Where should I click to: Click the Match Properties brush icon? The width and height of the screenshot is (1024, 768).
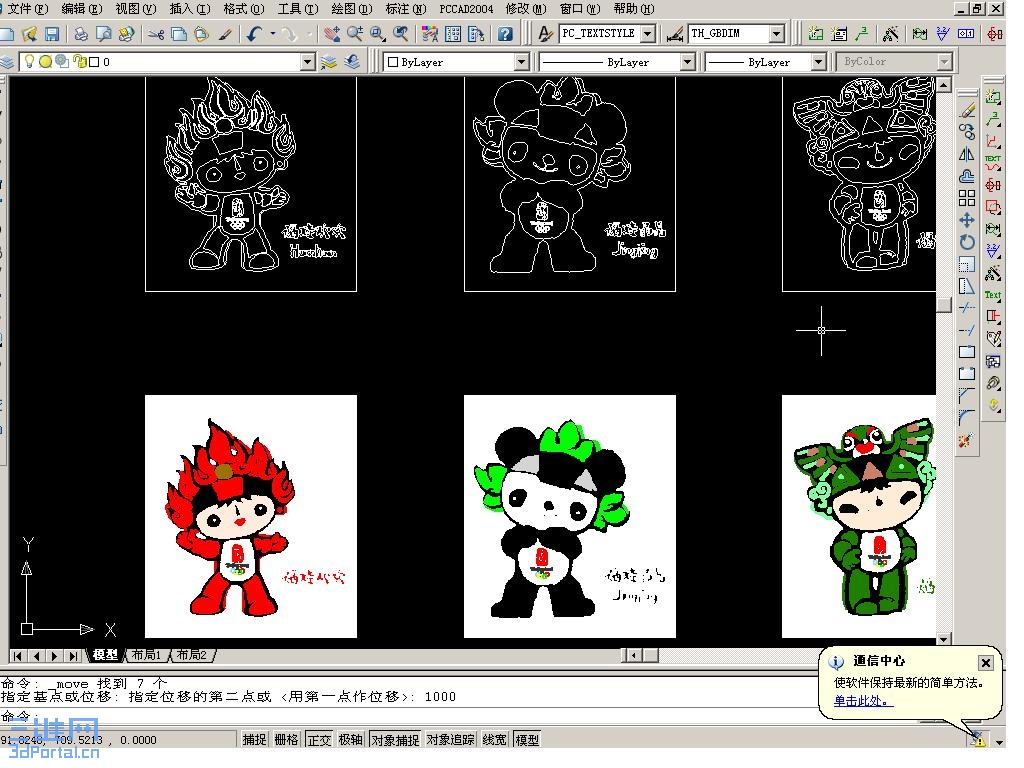225,33
